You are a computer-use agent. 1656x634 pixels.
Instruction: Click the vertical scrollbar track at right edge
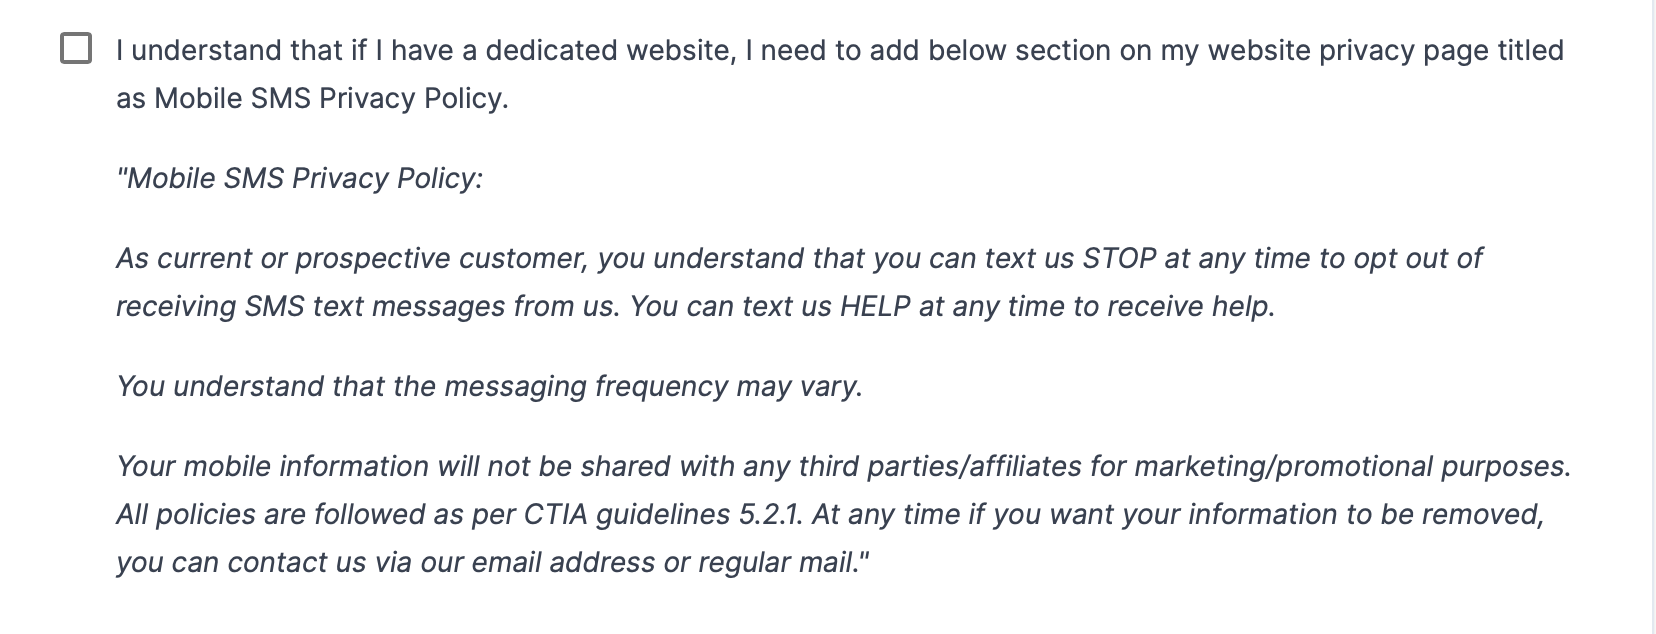pos(1653,317)
